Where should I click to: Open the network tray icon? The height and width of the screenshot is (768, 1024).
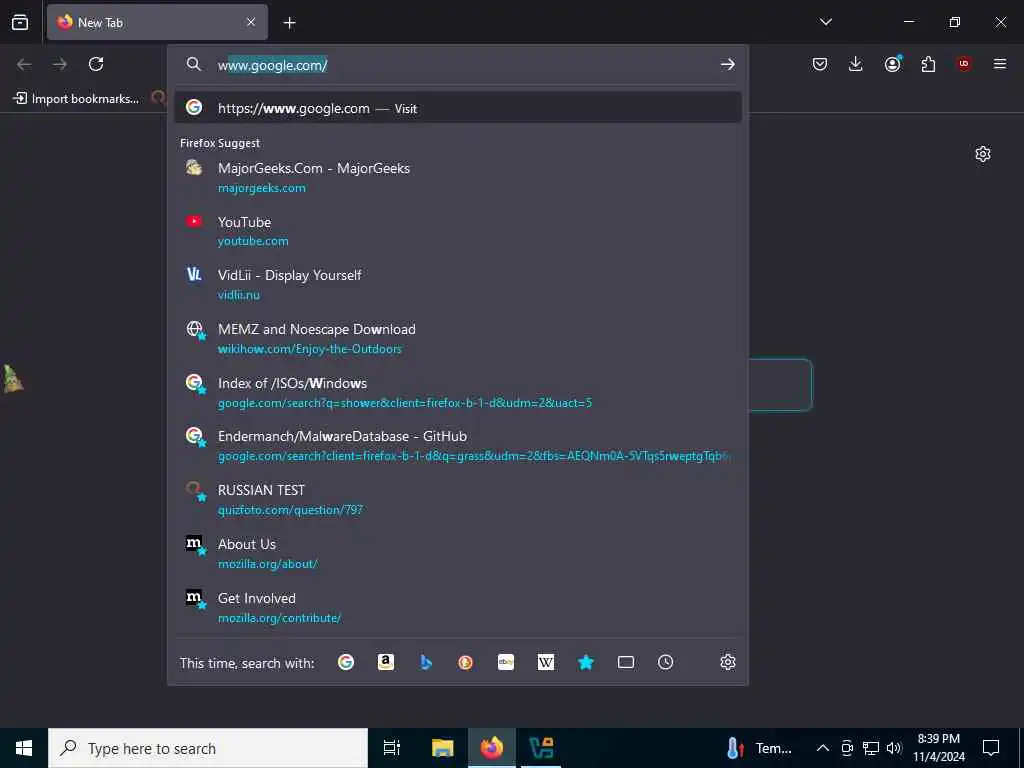tap(871, 748)
